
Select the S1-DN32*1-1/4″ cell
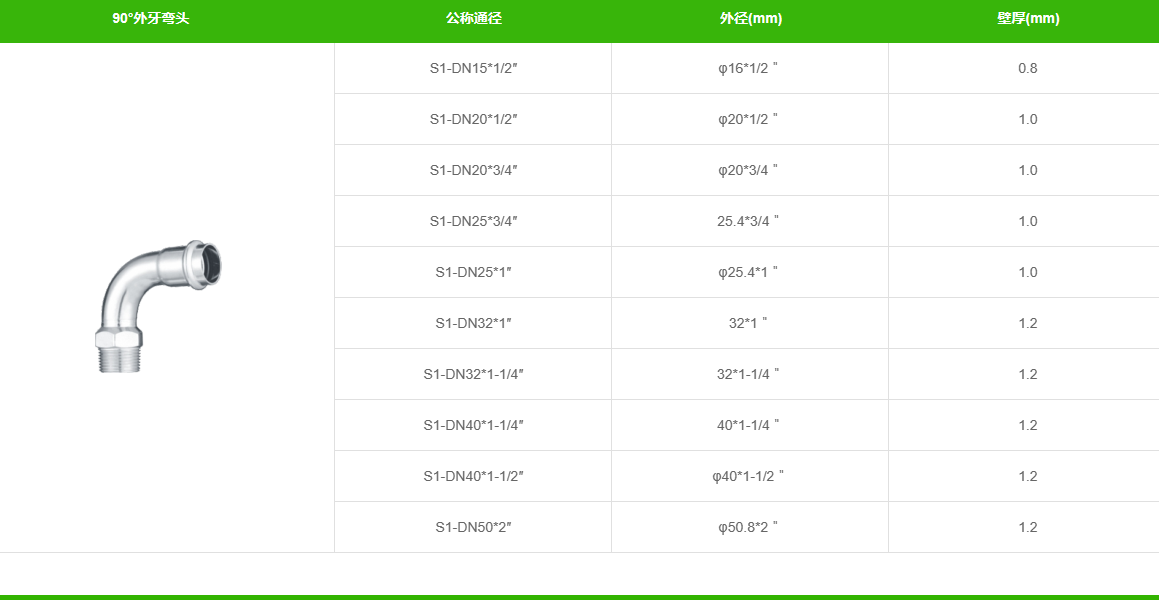[x=473, y=375]
